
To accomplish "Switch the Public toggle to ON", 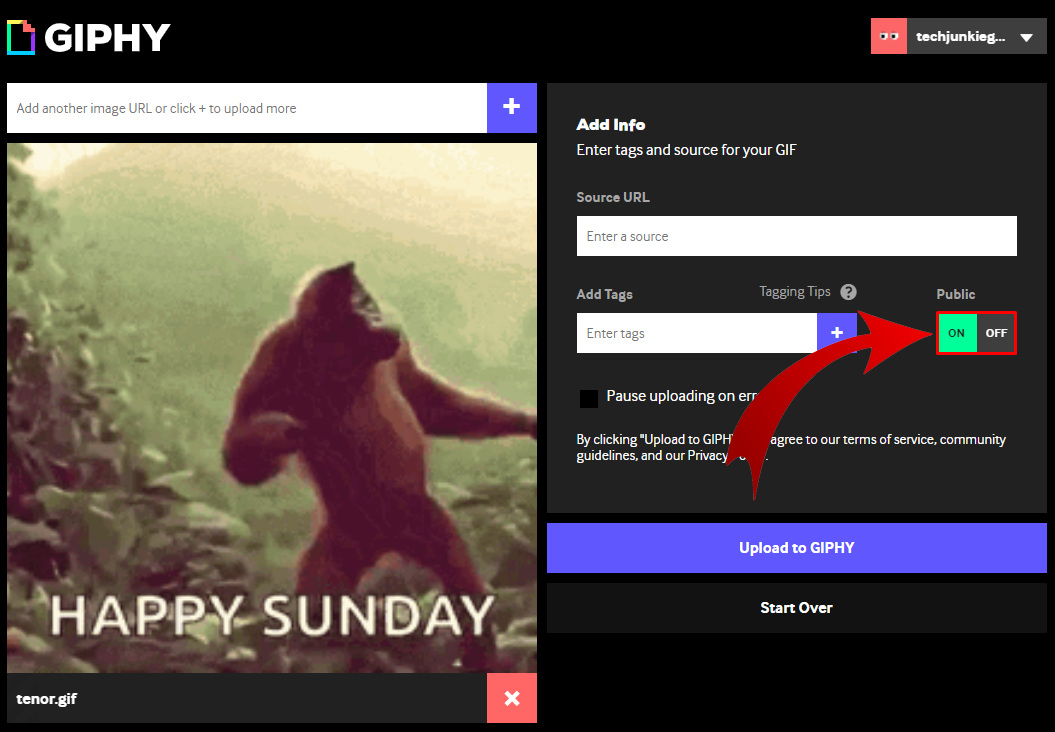I will [957, 333].
